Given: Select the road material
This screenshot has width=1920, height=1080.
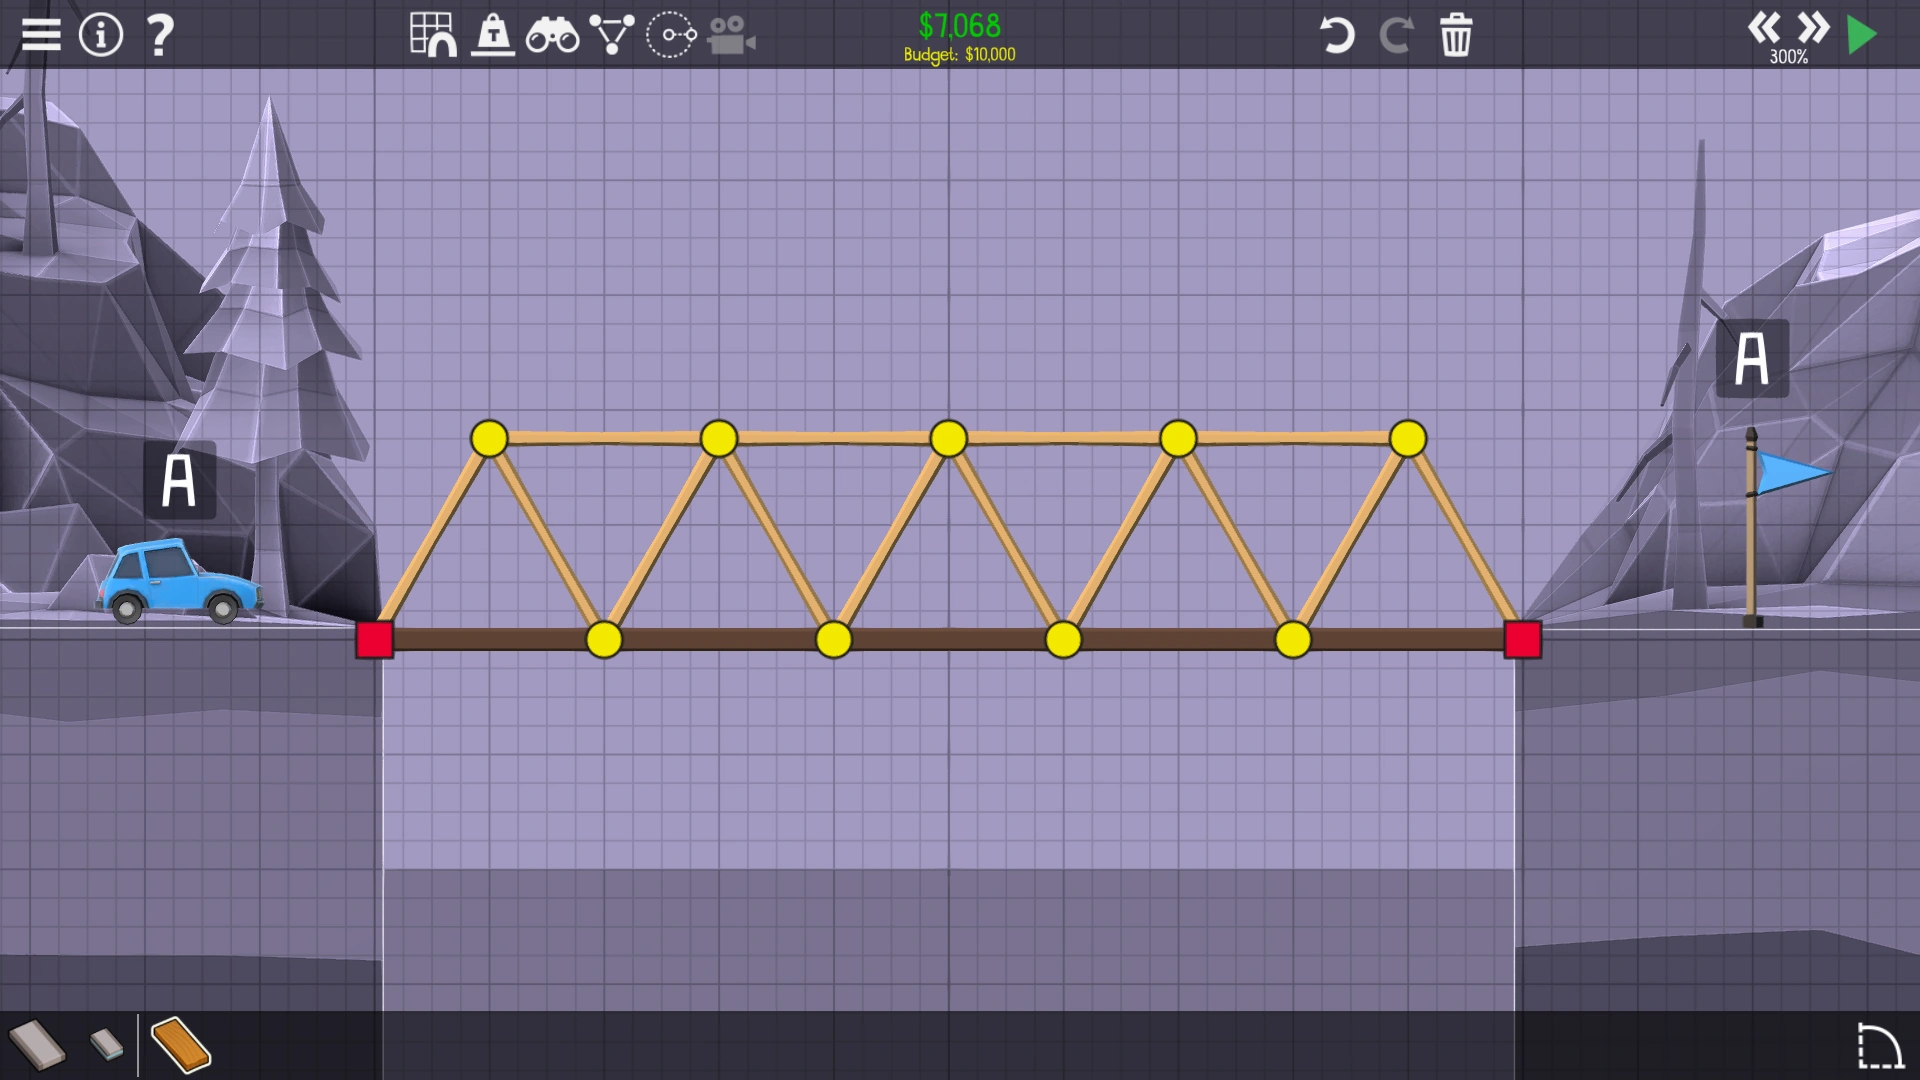Looking at the screenshot, I should [37, 1044].
